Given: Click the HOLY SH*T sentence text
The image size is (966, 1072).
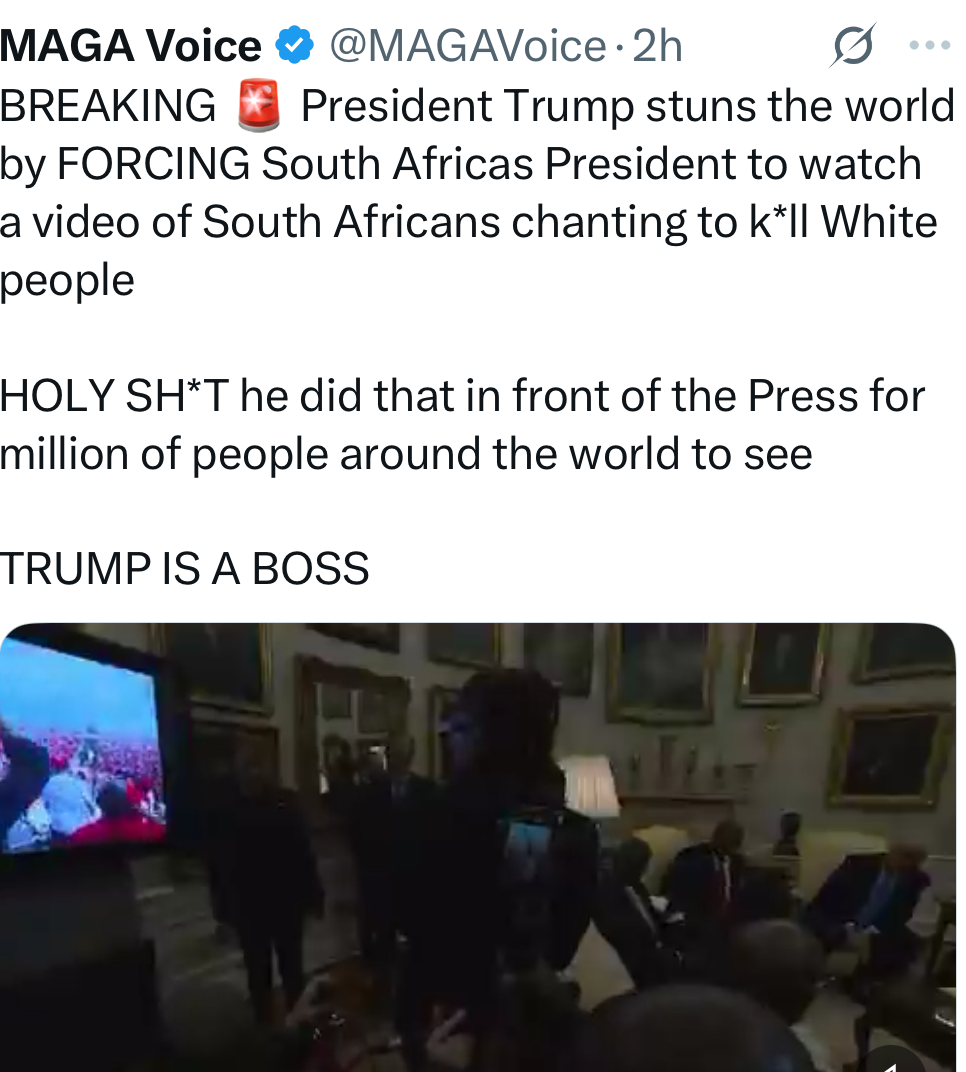Looking at the screenshot, I should coord(461,425).
